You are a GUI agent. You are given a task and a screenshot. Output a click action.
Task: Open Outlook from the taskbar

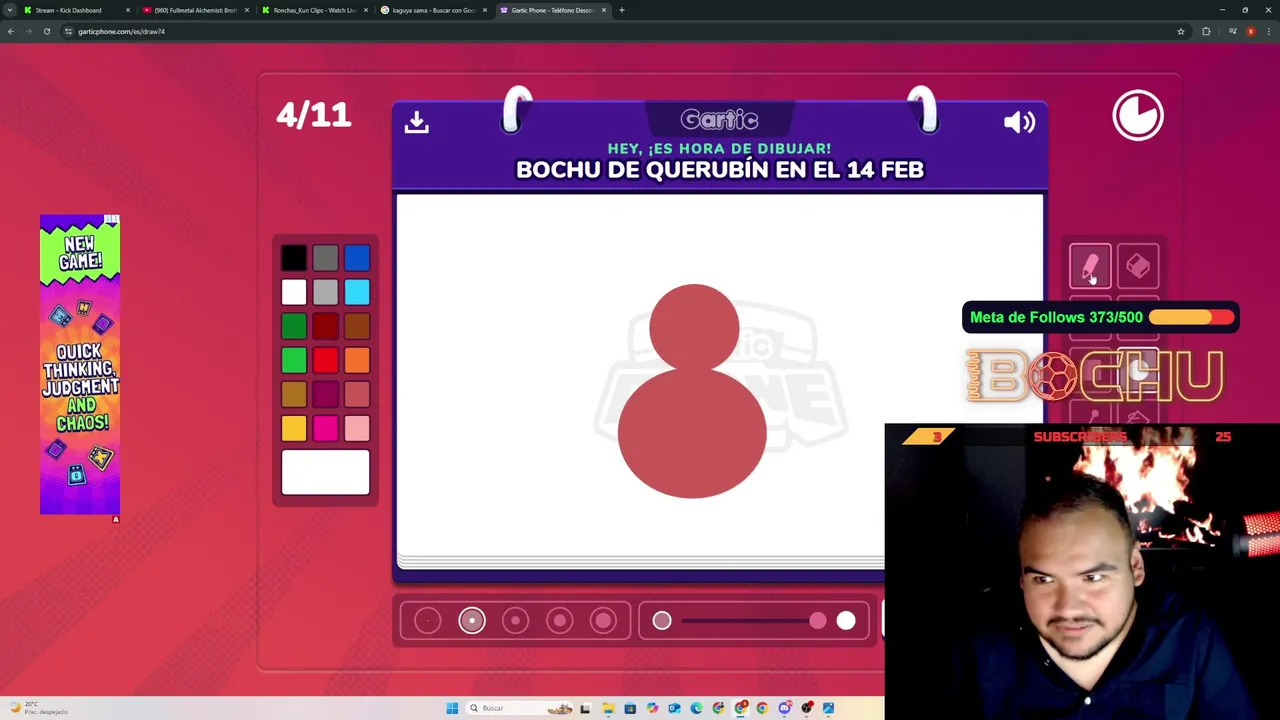(674, 708)
